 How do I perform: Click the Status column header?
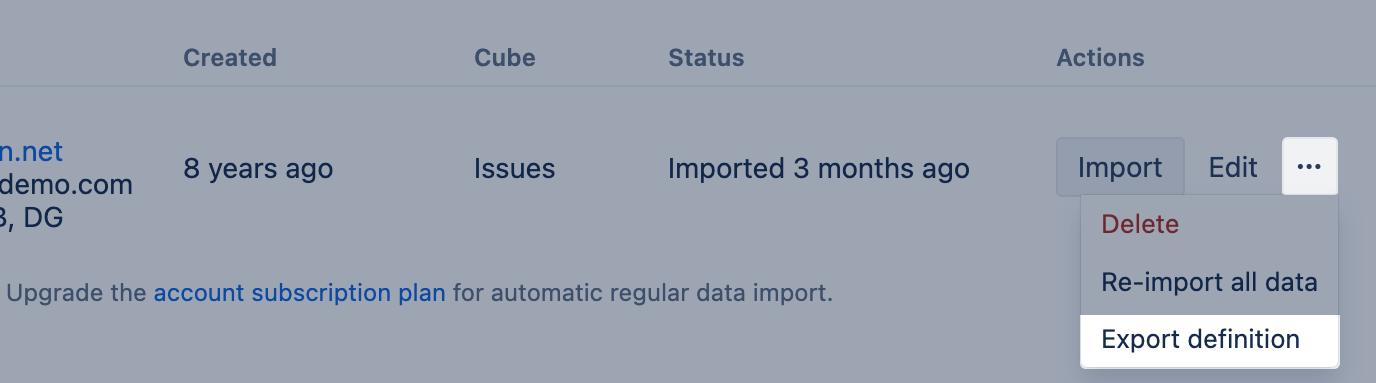pos(706,58)
